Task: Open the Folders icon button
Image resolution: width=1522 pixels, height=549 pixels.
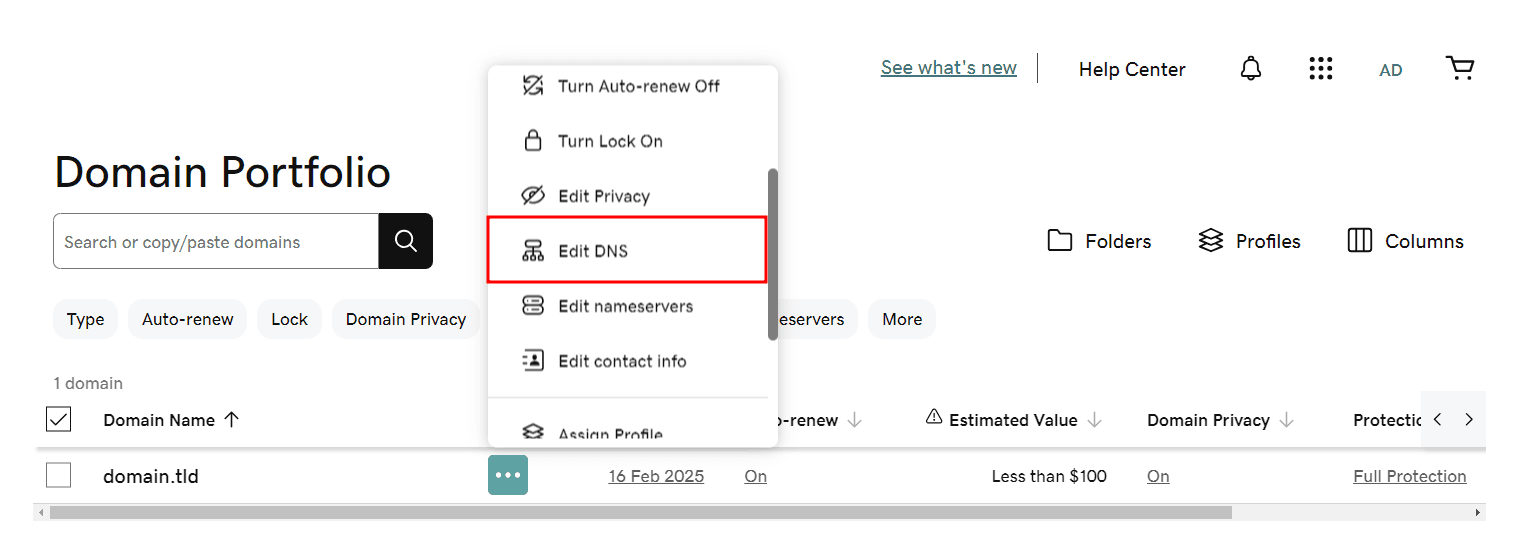Action: coord(1060,241)
